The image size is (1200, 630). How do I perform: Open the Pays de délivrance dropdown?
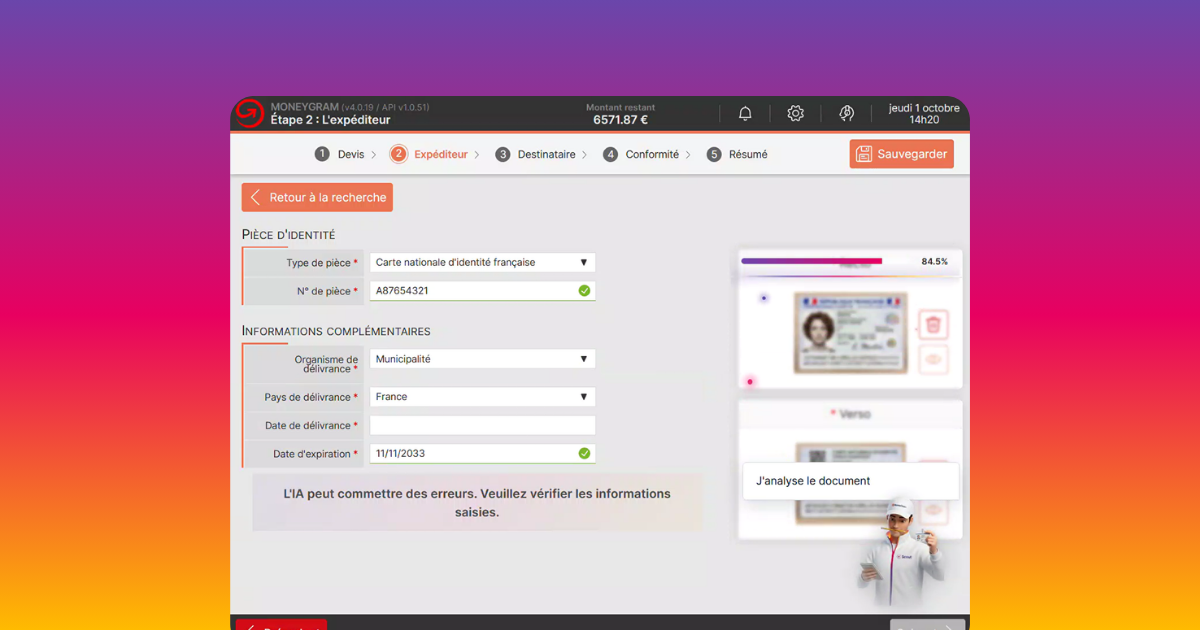pos(483,397)
